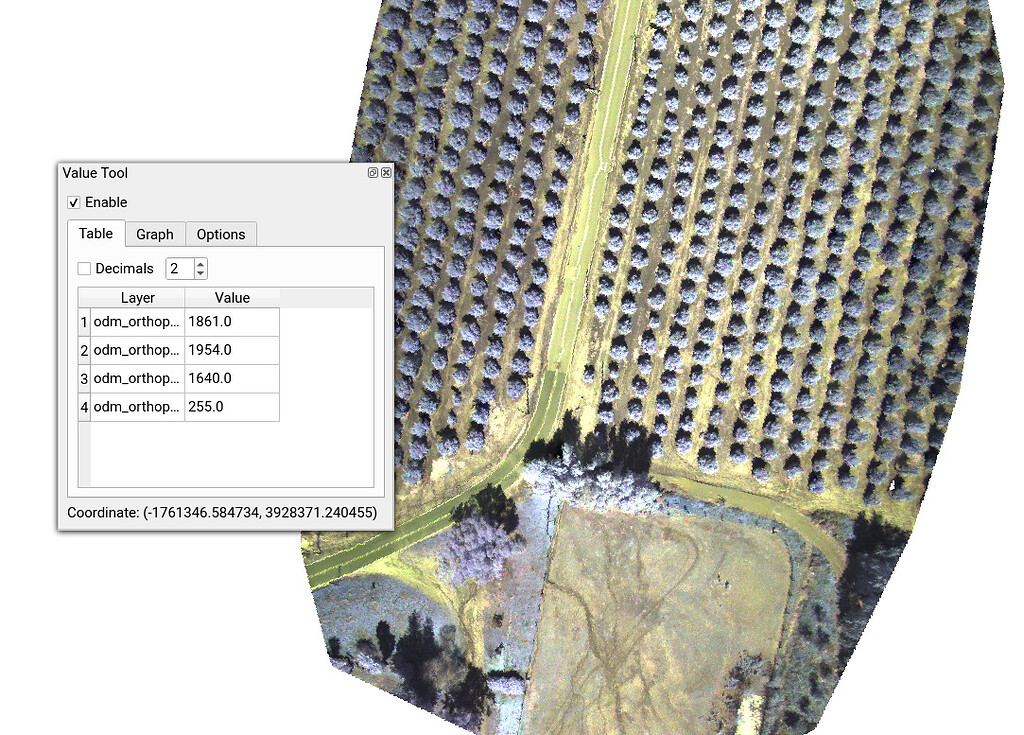Select the Value column header

coord(231,297)
